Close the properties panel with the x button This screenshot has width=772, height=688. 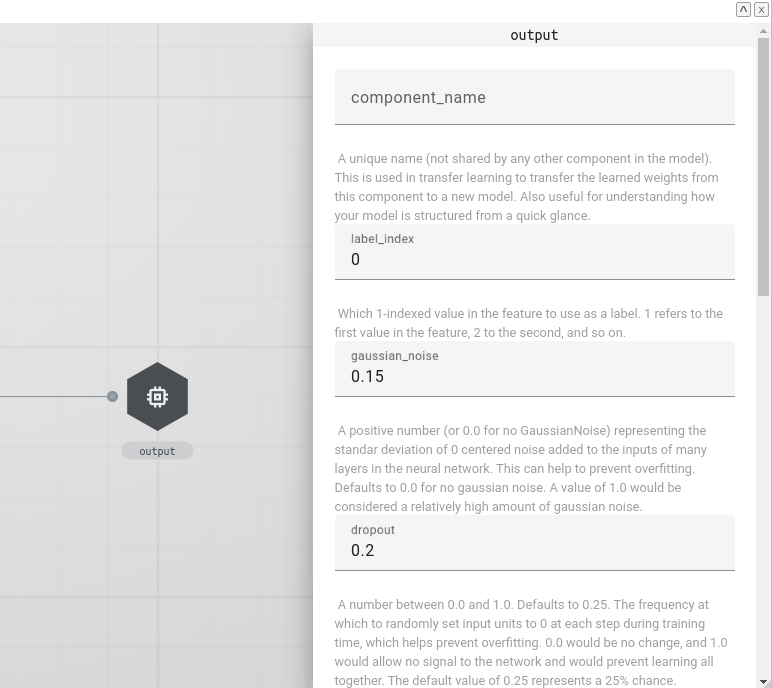pyautogui.click(x=761, y=9)
